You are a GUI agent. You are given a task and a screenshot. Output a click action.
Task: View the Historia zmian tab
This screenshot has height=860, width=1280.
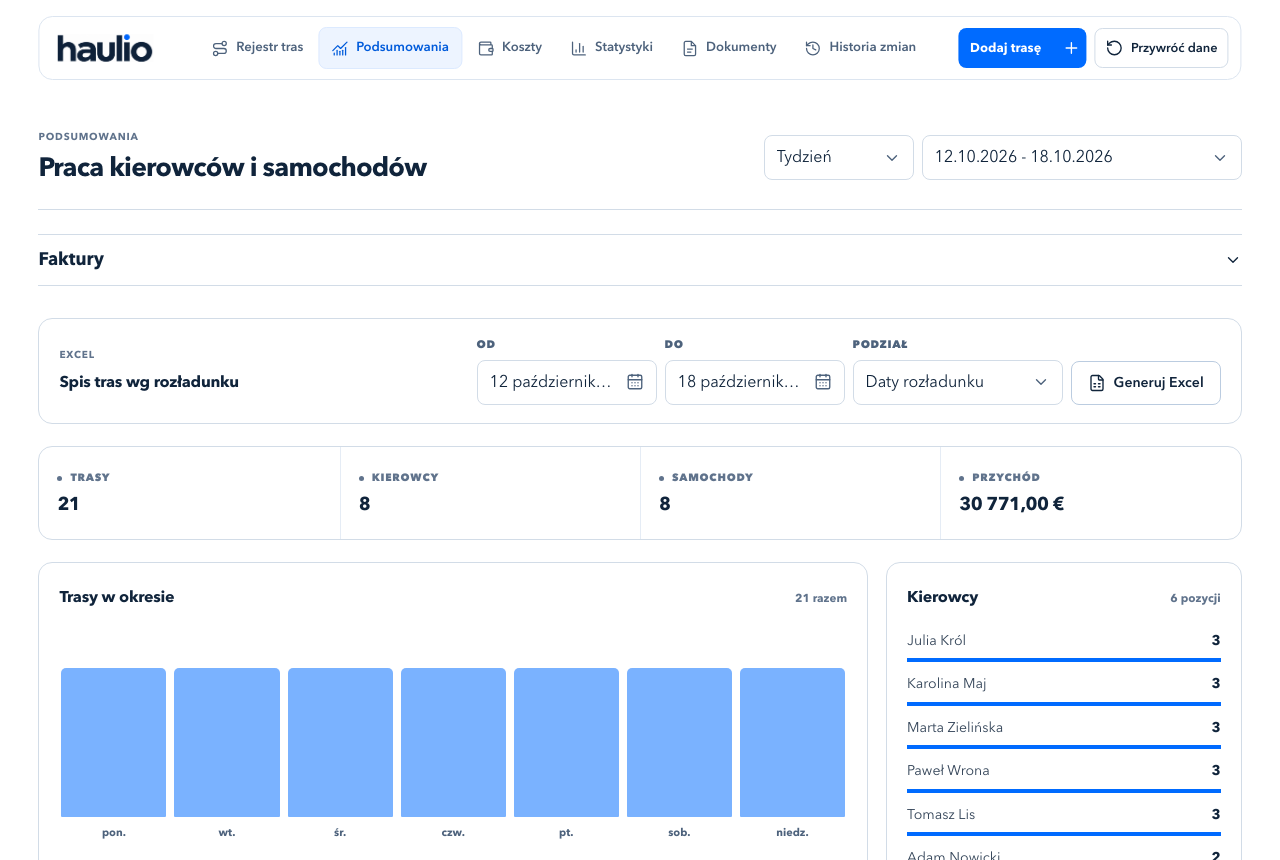861,48
